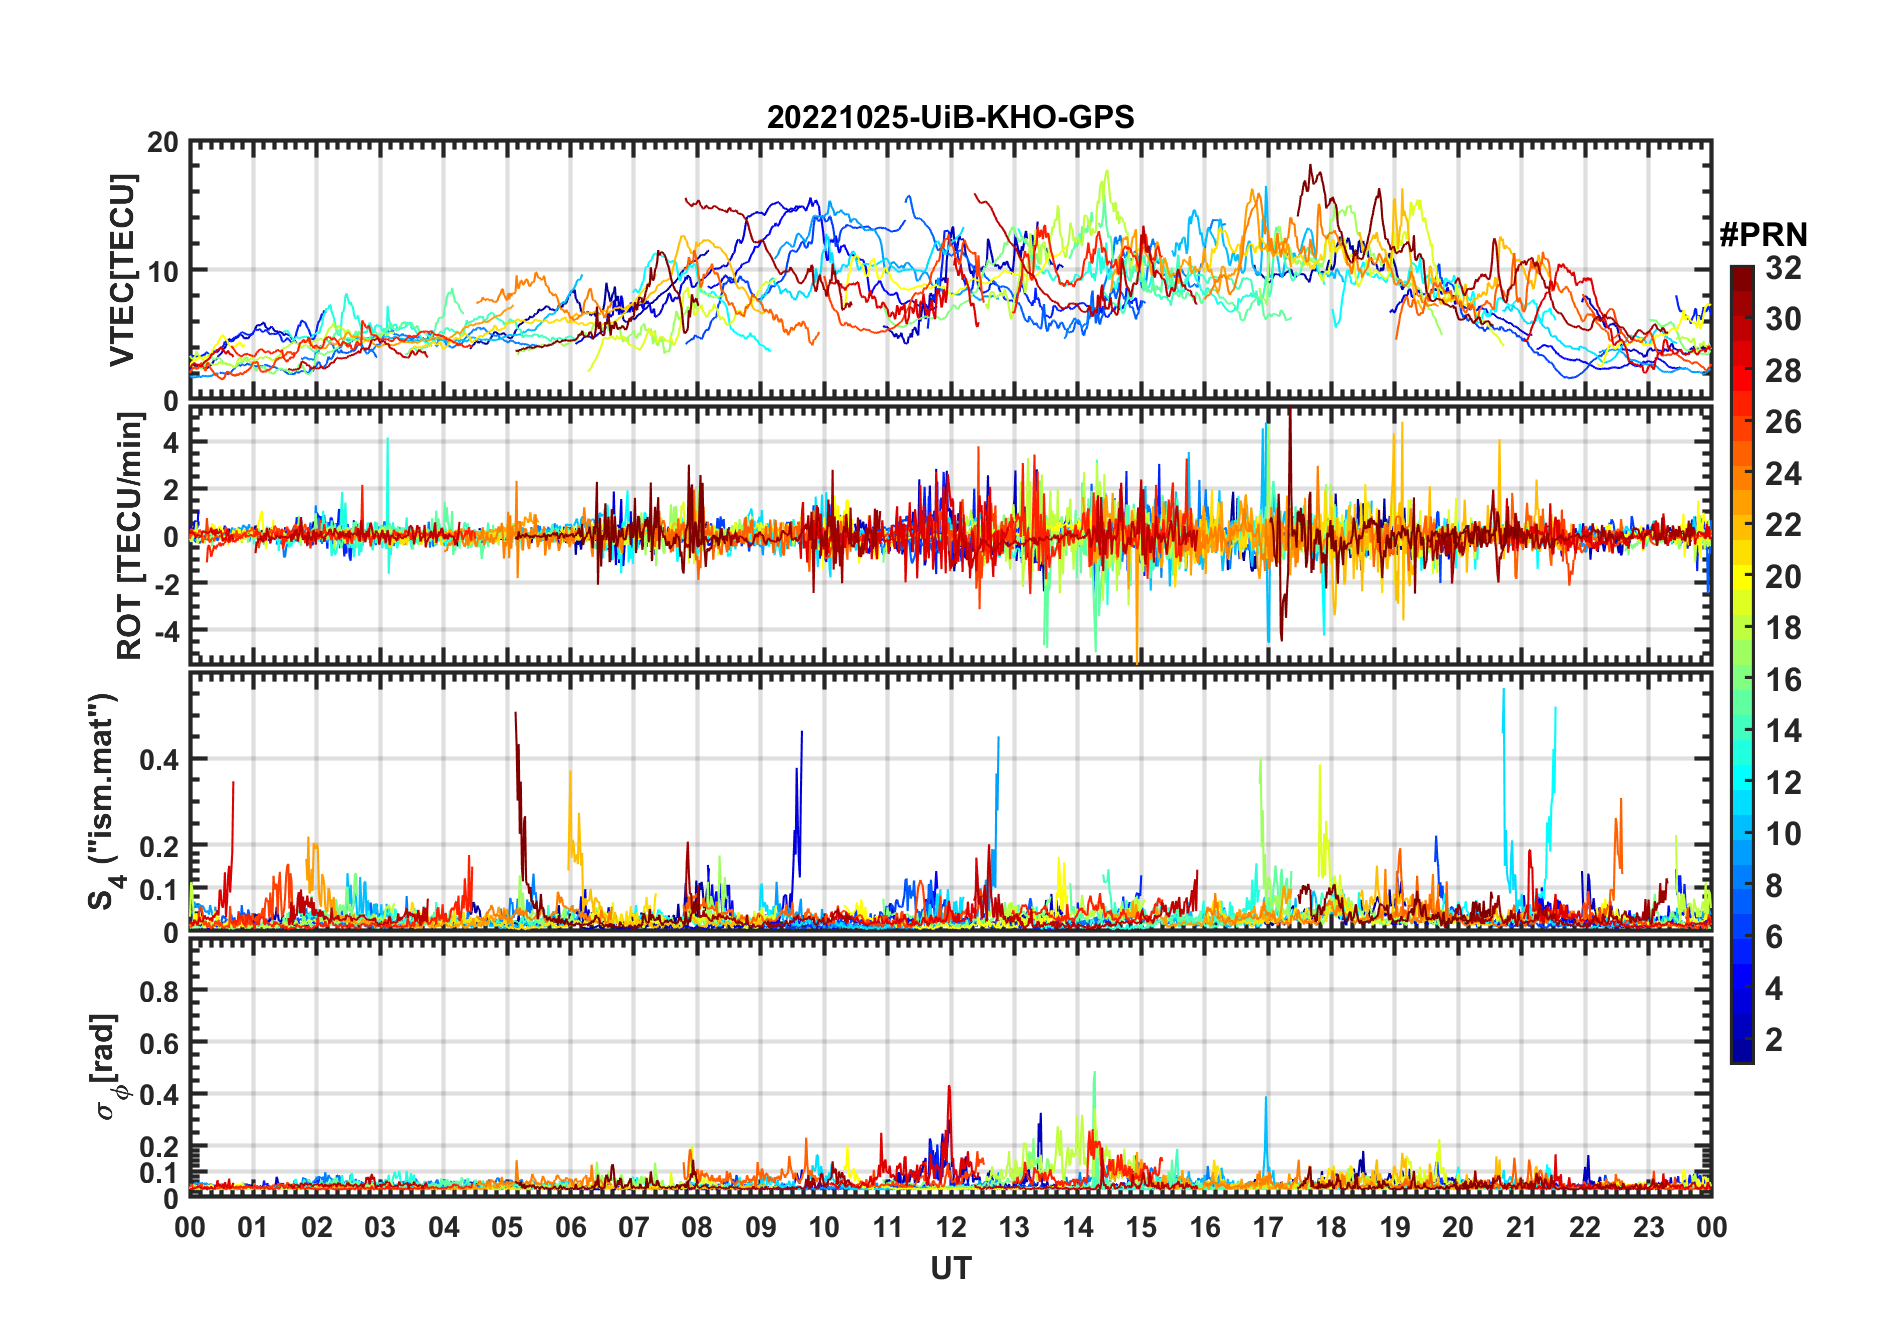Click x-axis tick label 18

pos(1331,1227)
